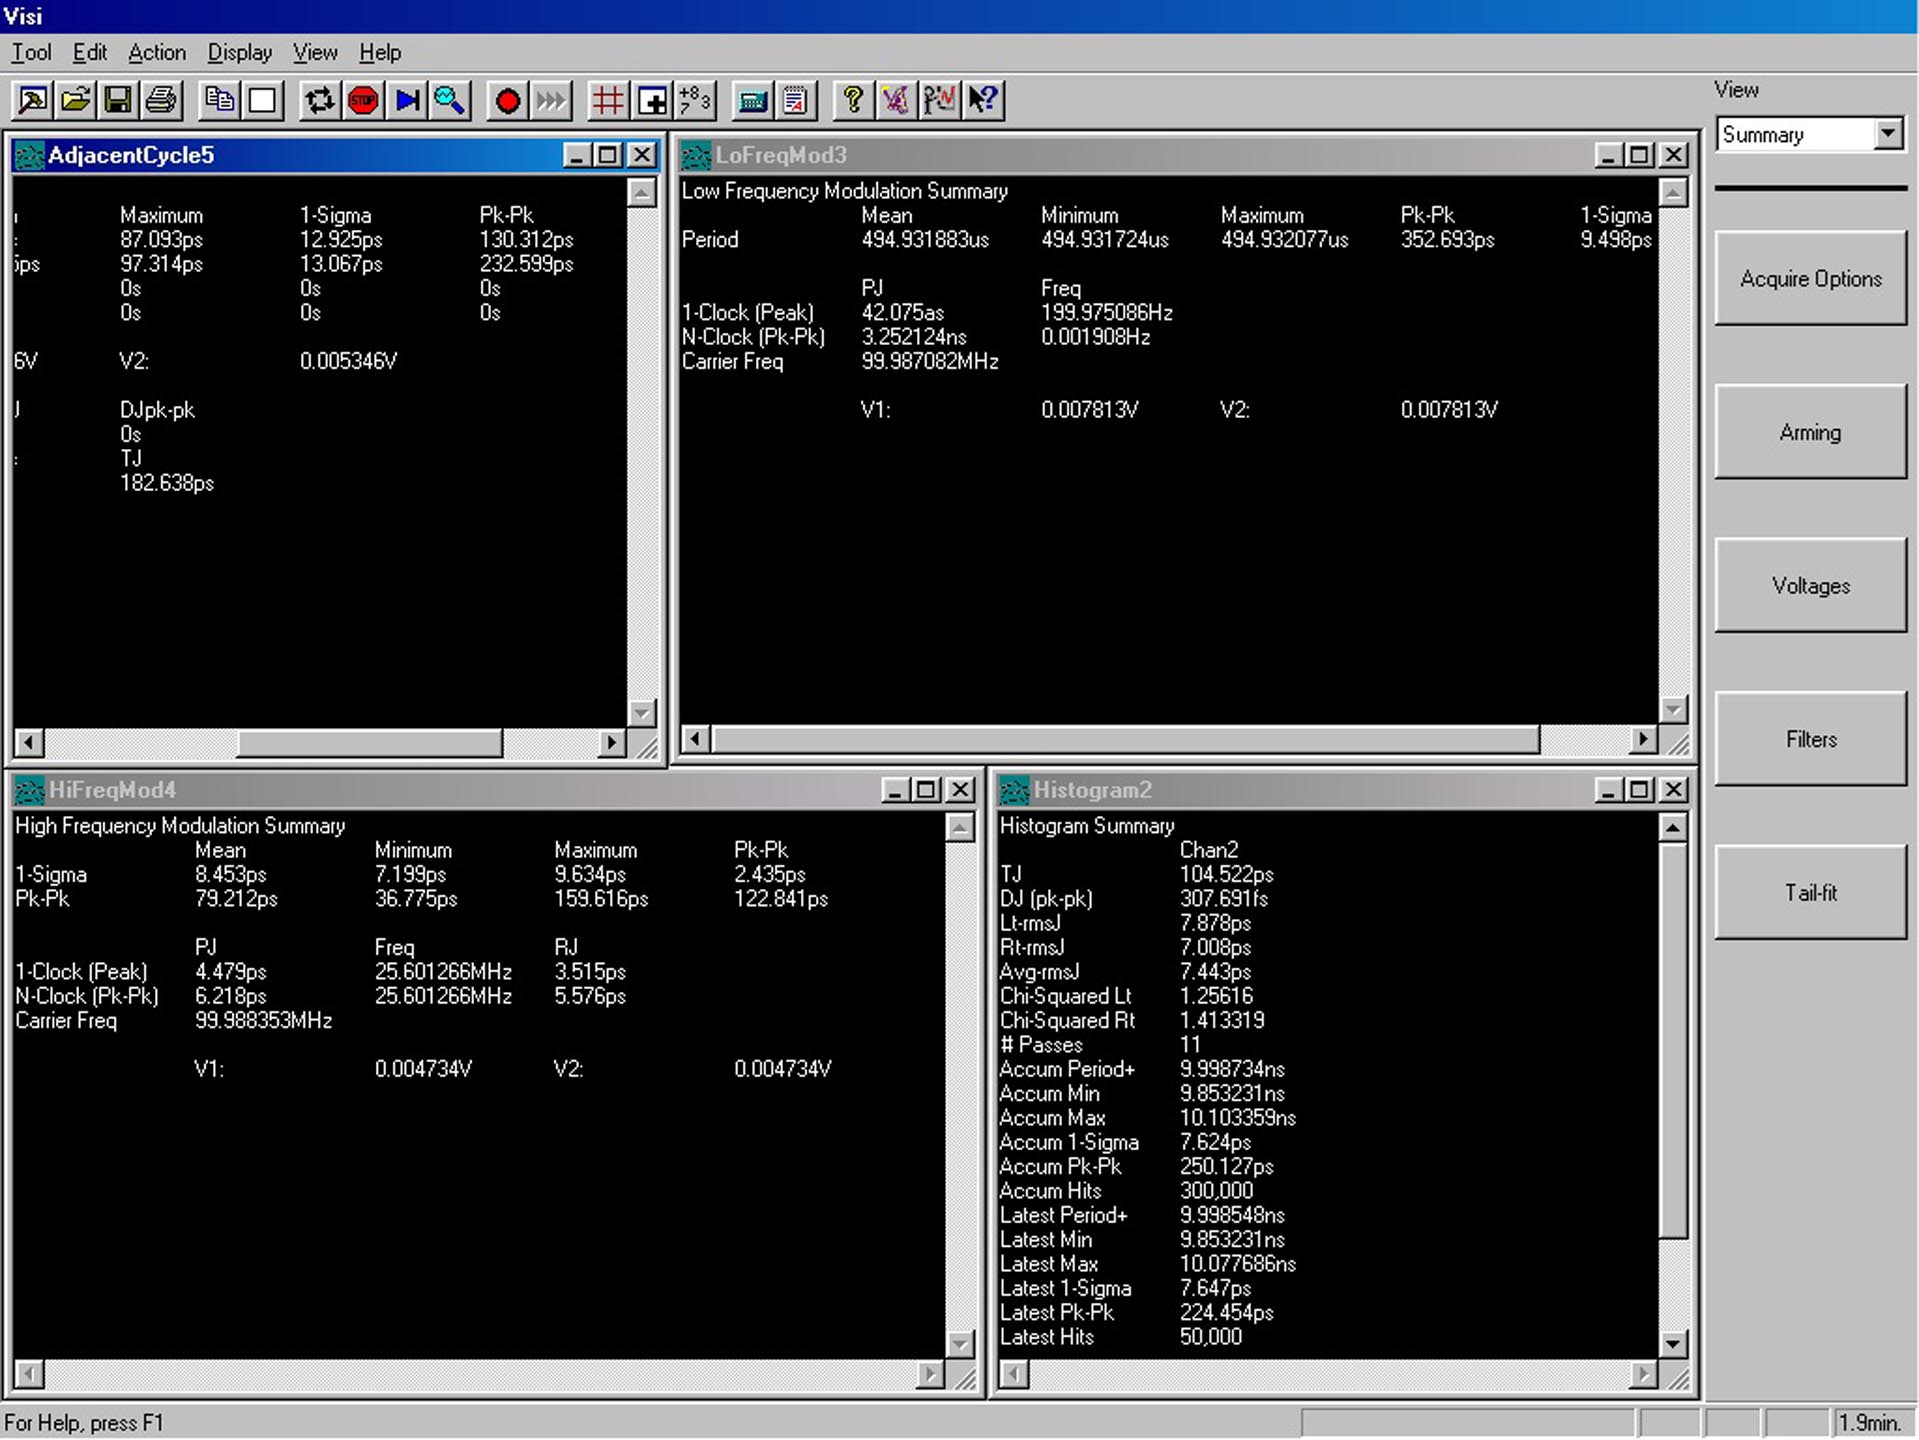The height and width of the screenshot is (1440, 1919).
Task: Click the blank white square icon
Action: (x=263, y=100)
